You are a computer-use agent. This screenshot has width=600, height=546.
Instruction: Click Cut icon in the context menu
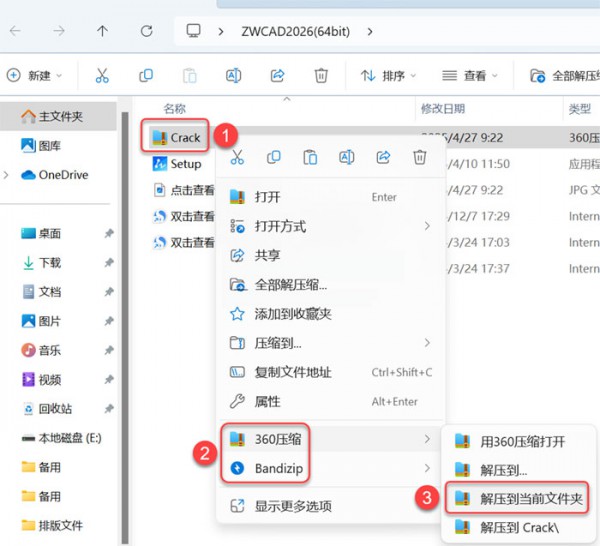click(237, 157)
